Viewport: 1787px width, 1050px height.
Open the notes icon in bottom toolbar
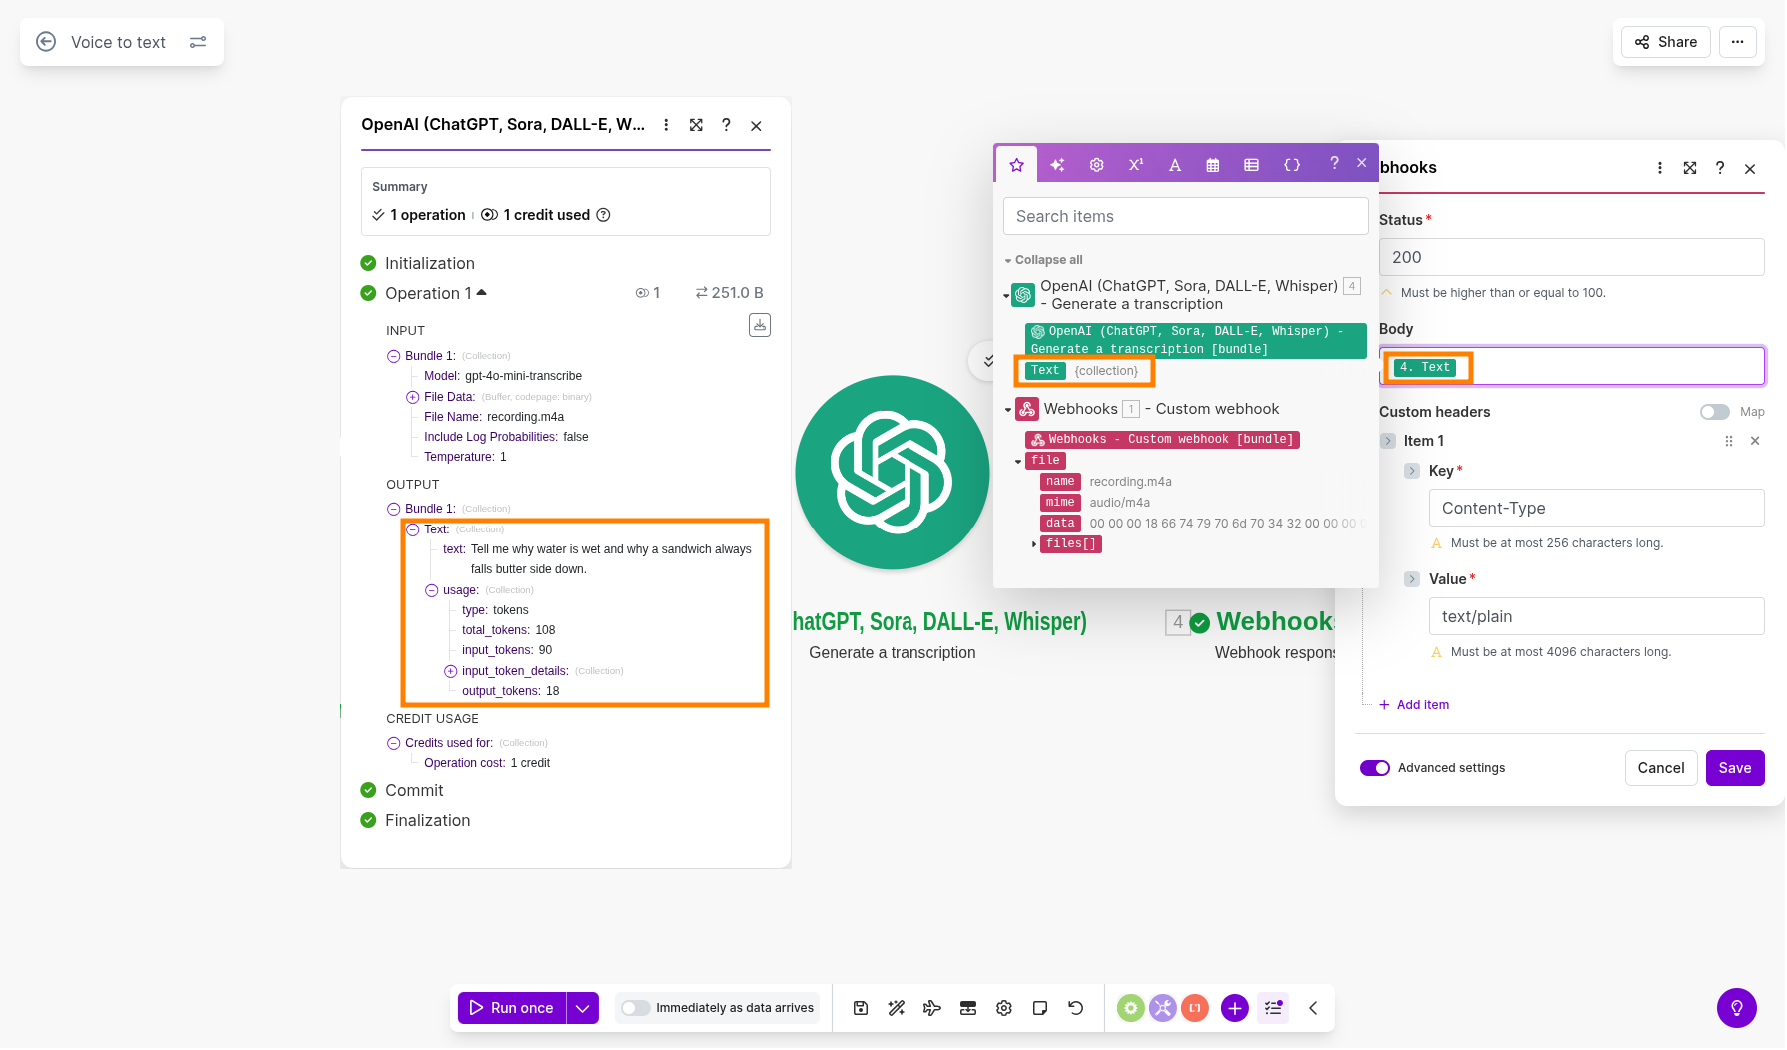(x=1040, y=1008)
